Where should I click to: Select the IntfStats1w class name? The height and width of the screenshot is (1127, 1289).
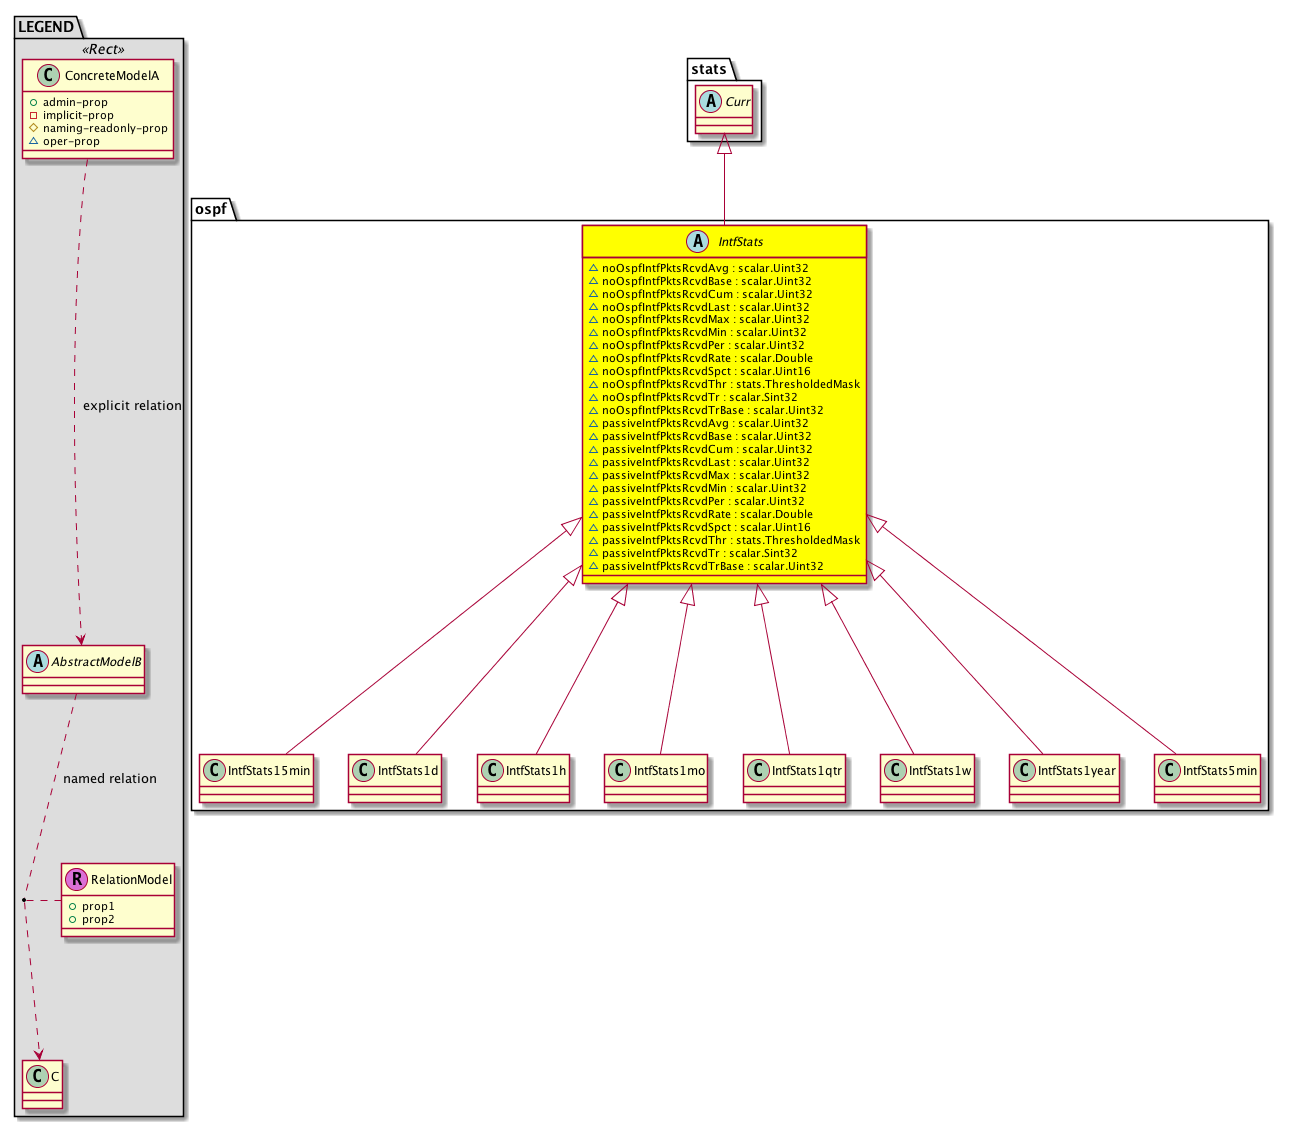[x=939, y=770]
